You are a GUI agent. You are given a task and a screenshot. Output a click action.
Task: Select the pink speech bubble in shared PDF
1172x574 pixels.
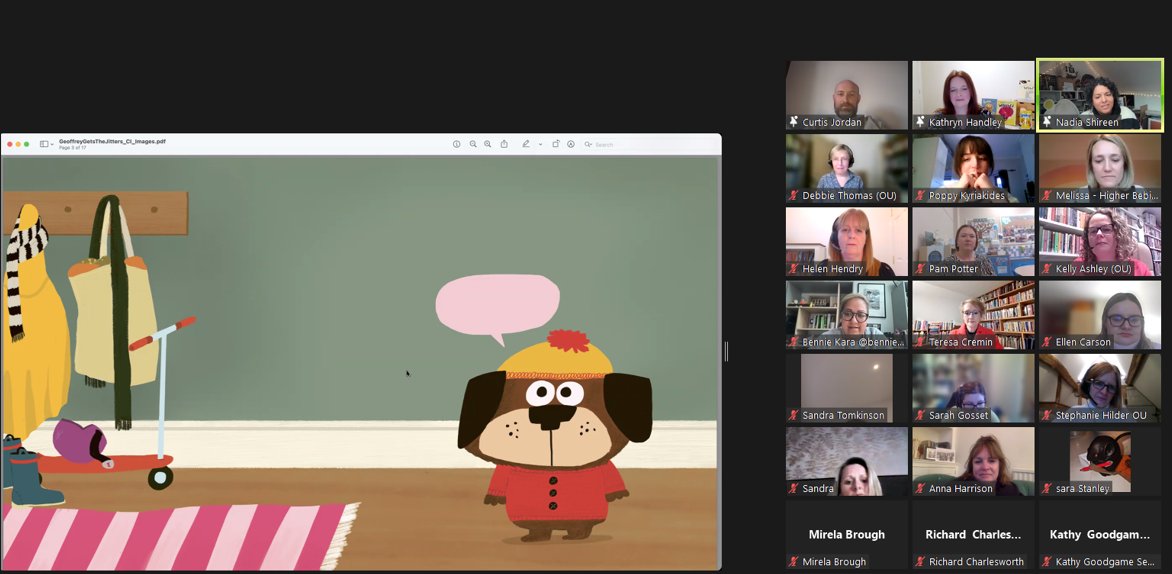coord(498,308)
